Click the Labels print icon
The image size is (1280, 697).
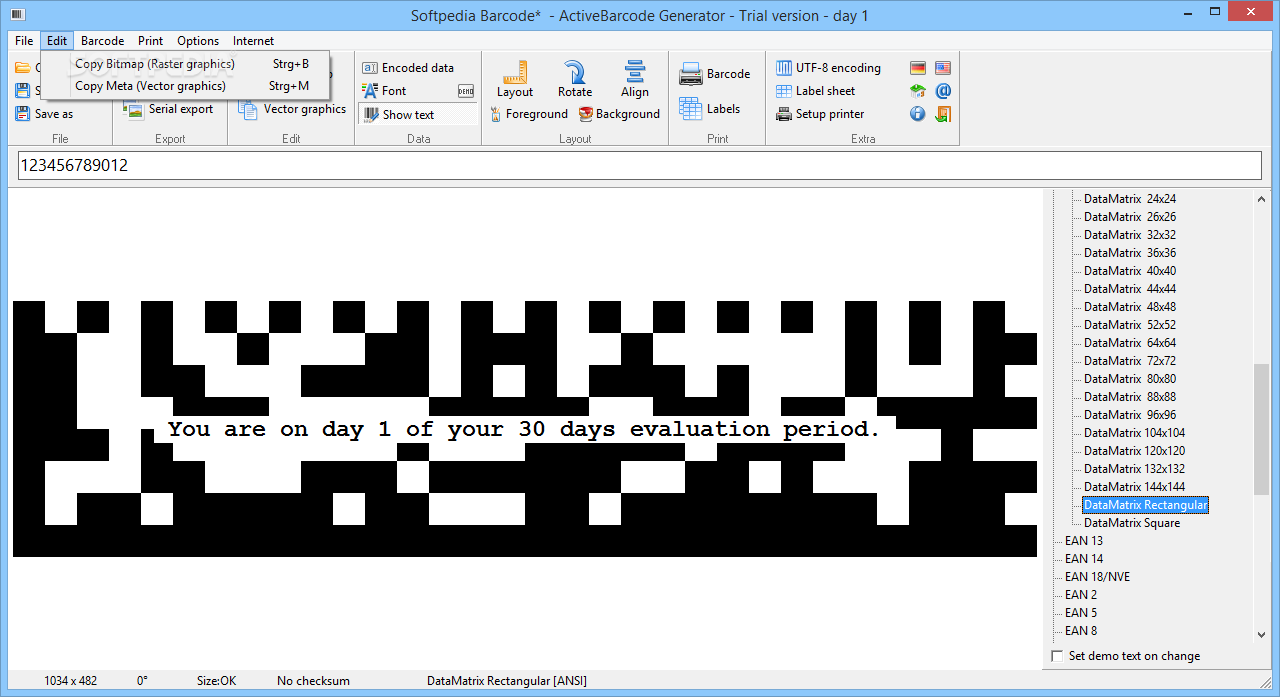[x=691, y=108]
